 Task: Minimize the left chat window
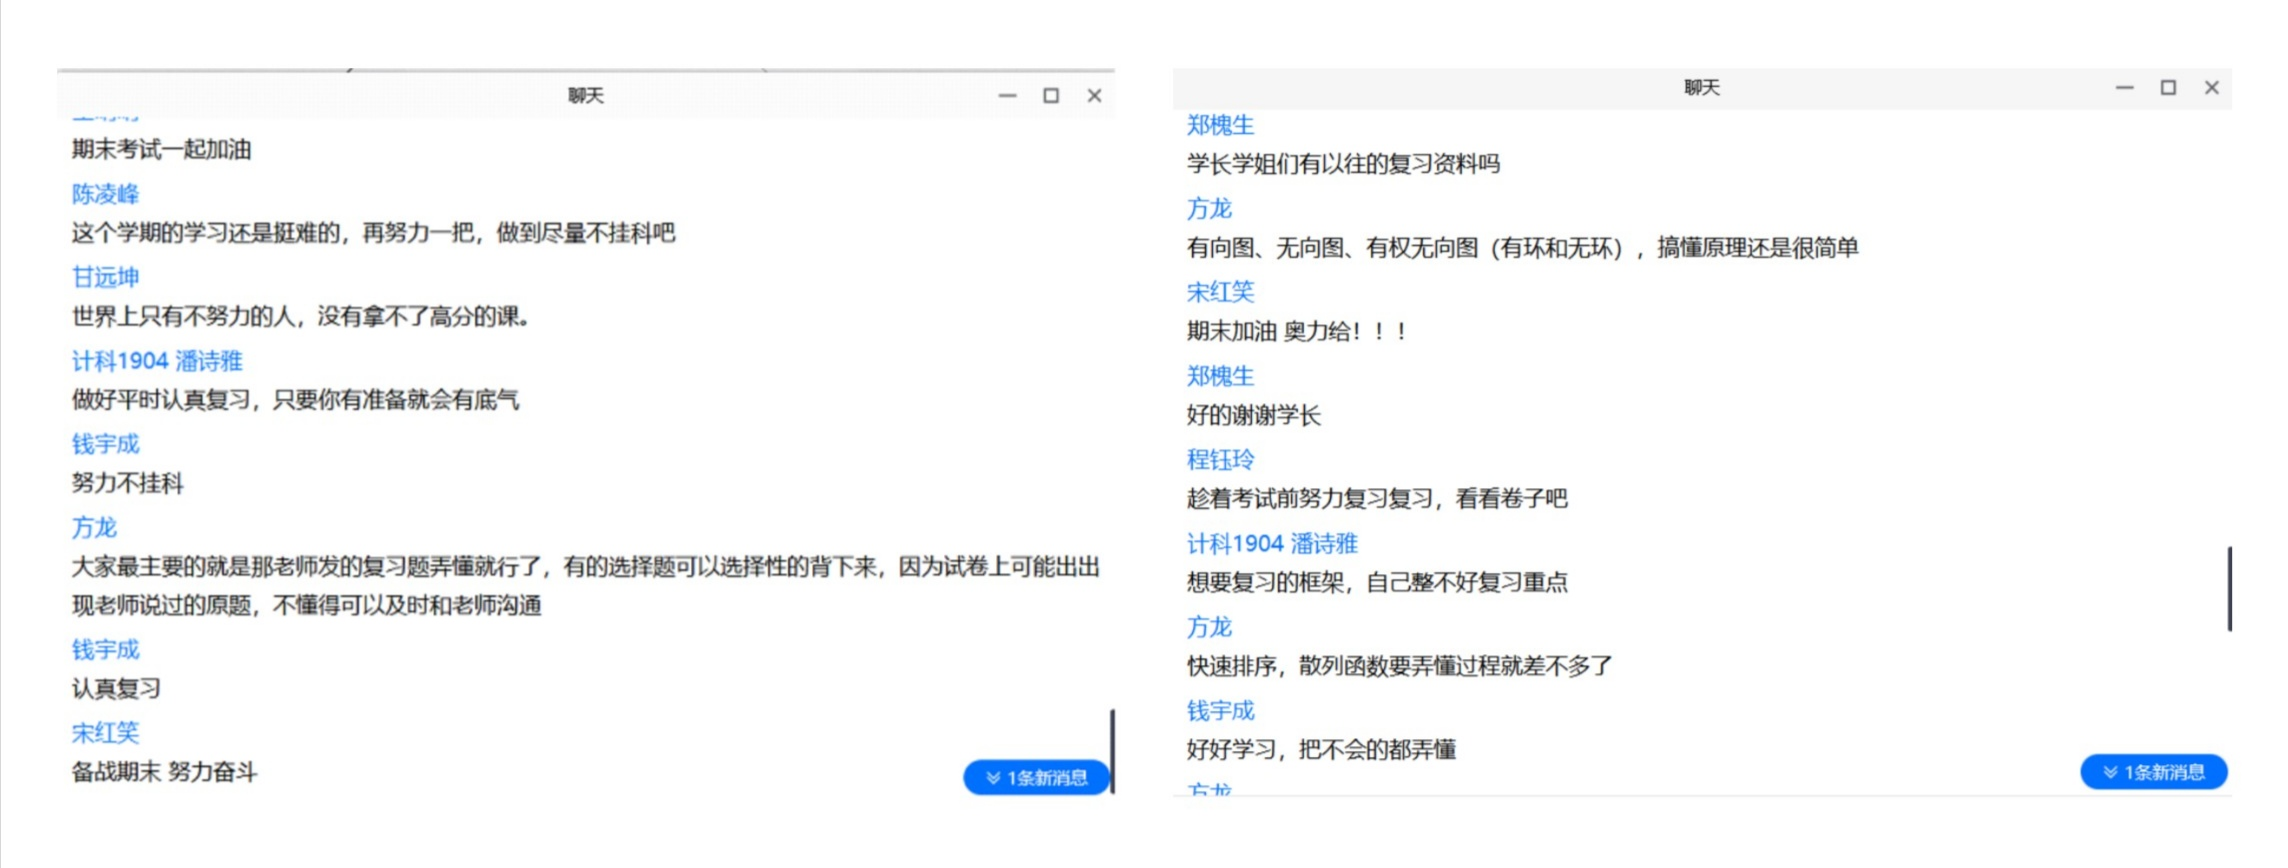pyautogui.click(x=1007, y=96)
